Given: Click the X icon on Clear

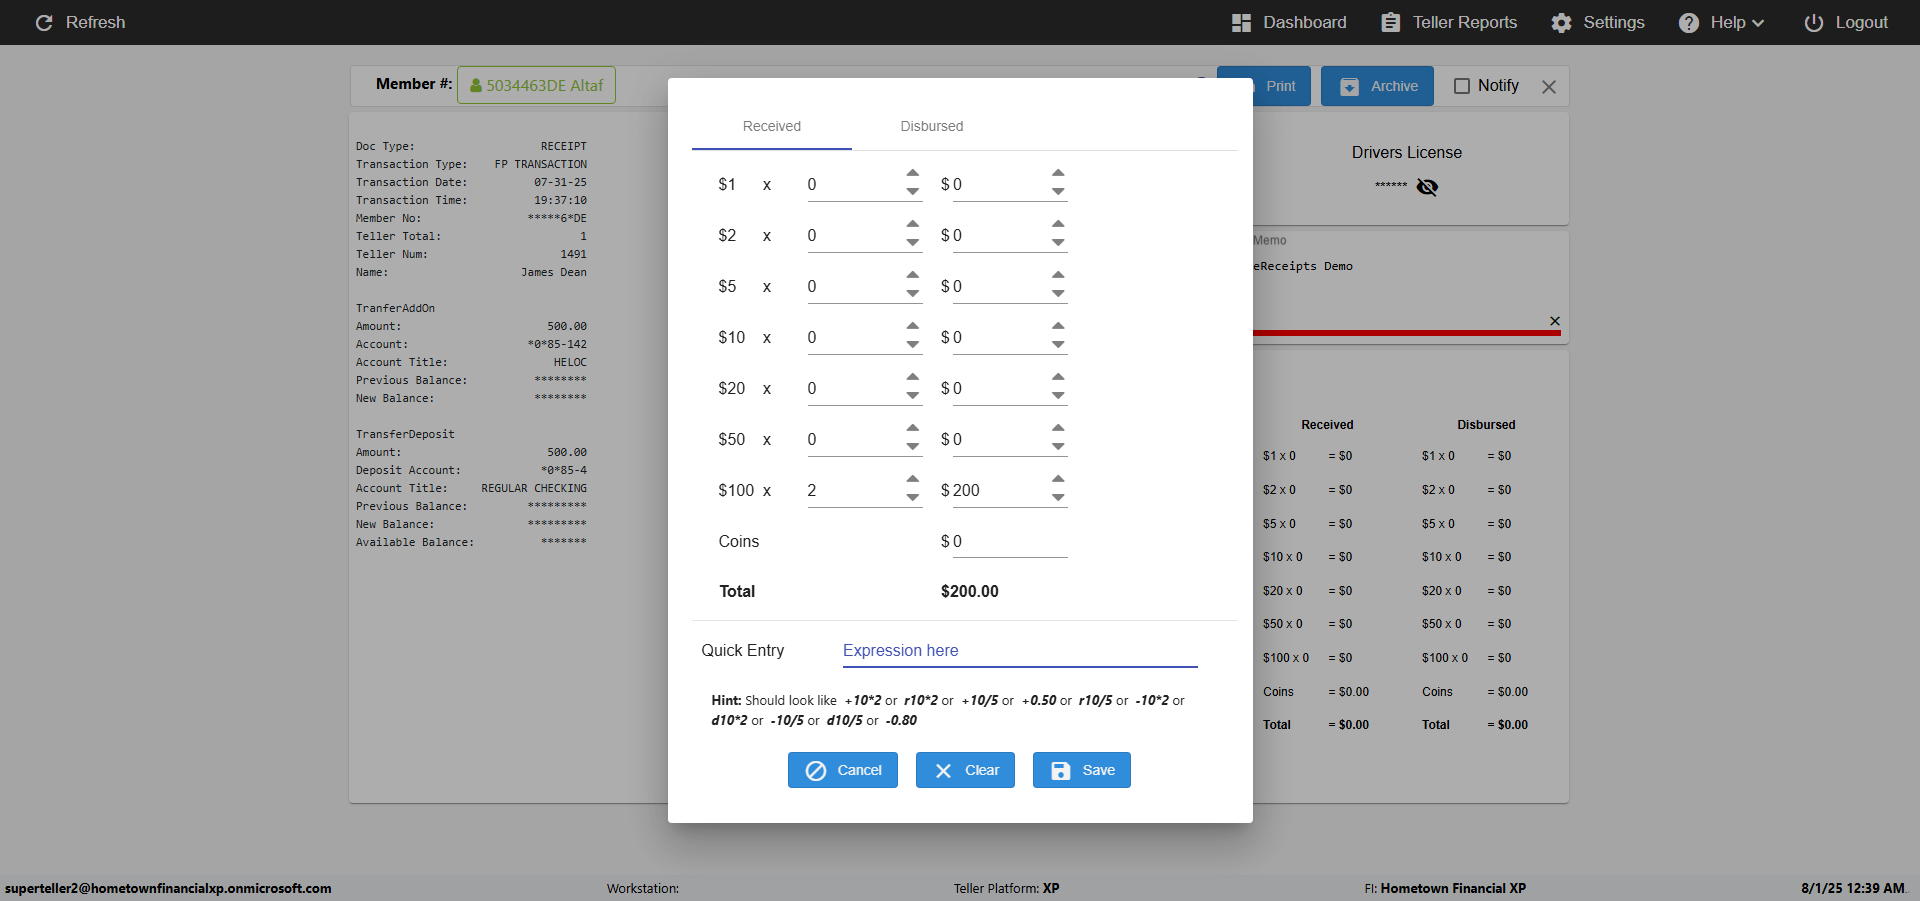Looking at the screenshot, I should pyautogui.click(x=943, y=770).
